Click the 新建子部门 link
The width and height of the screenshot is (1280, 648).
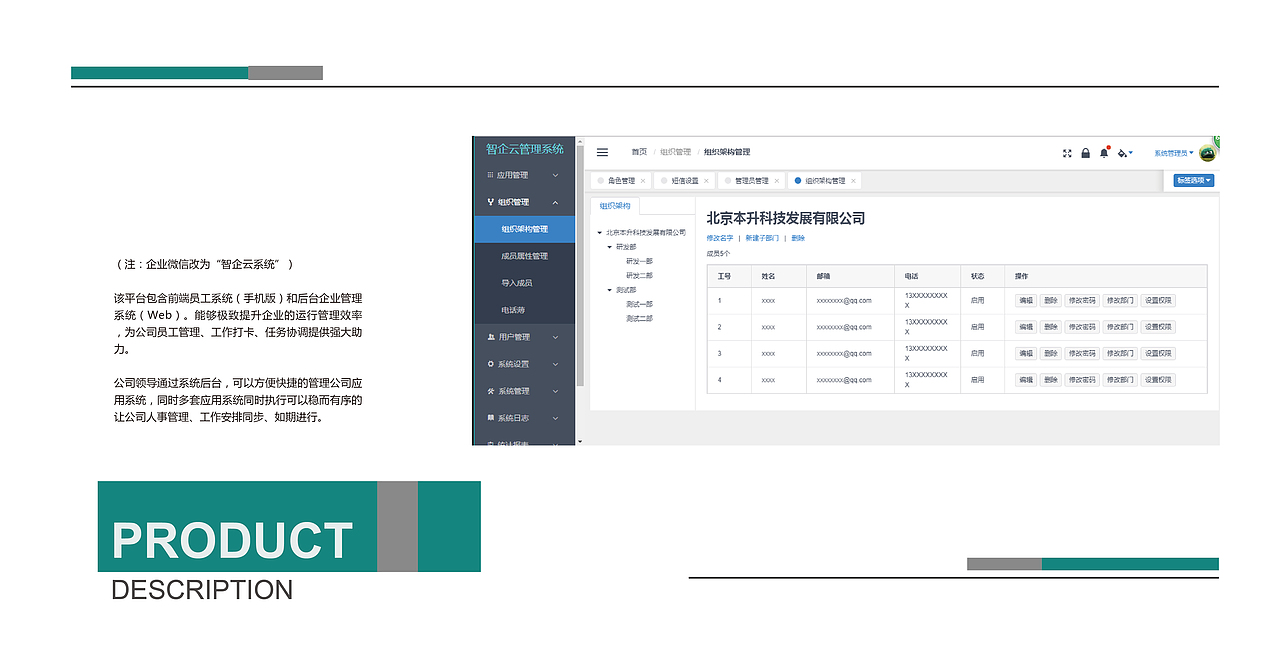click(x=762, y=238)
